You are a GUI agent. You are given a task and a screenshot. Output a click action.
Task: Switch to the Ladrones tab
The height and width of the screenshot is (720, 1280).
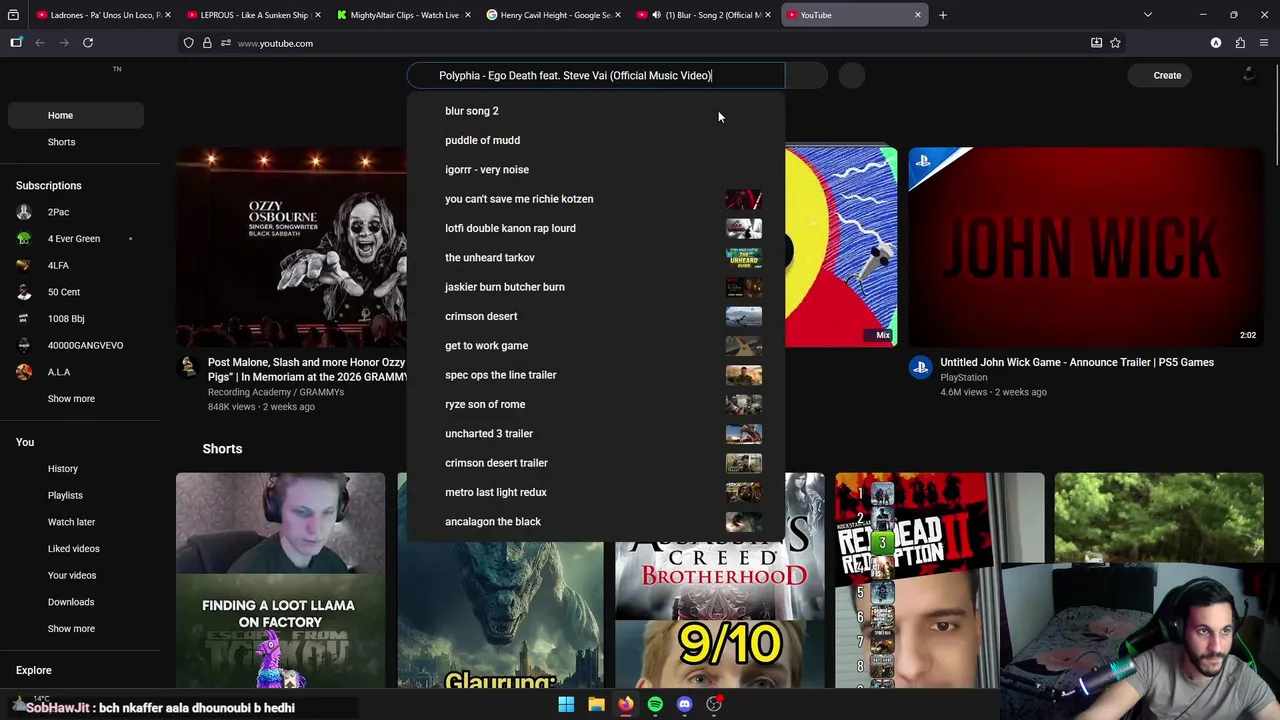click(104, 15)
